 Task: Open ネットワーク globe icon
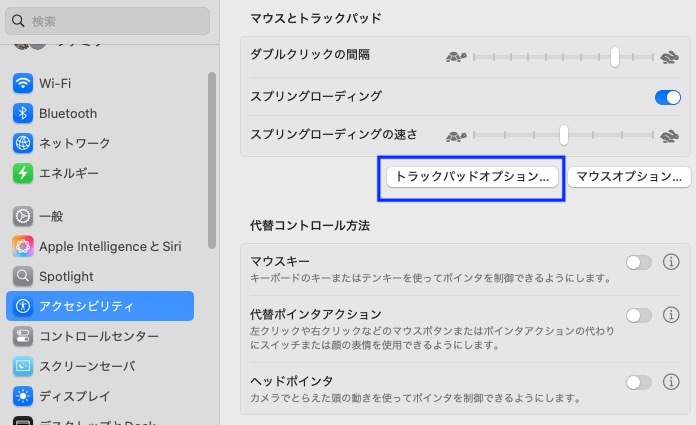[24, 143]
